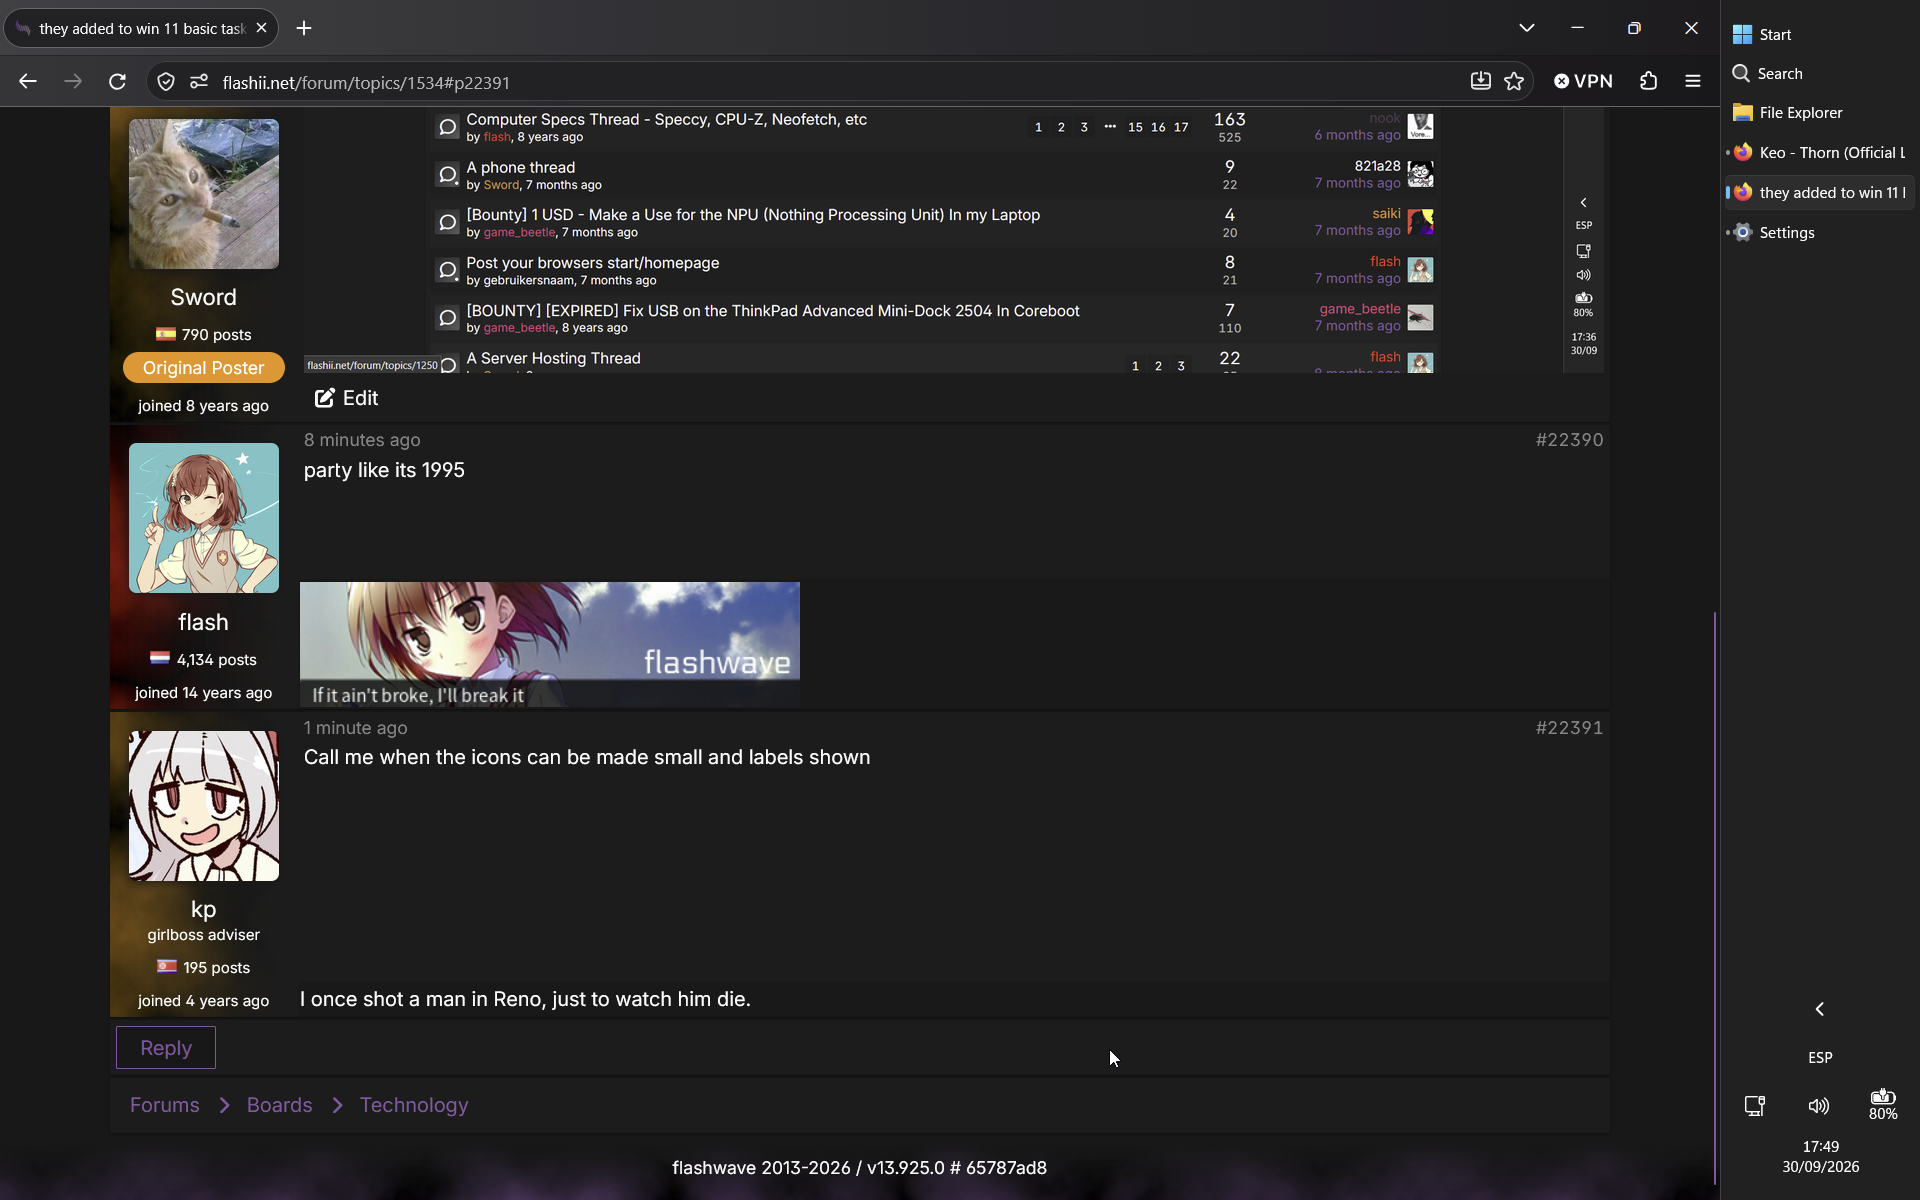Open post permalink #22390
Image resolution: width=1920 pixels, height=1200 pixels.
1569,440
